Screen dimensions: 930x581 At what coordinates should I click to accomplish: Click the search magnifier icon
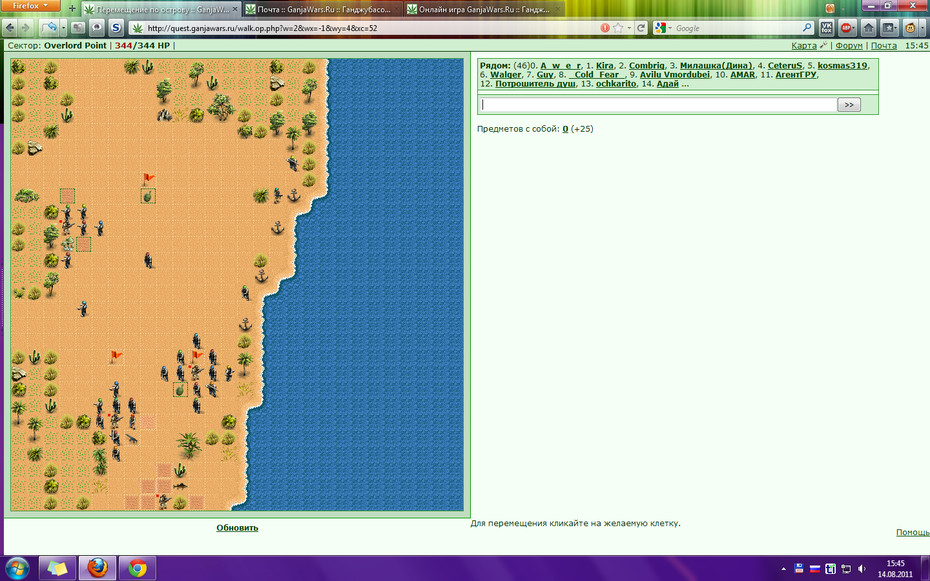point(807,27)
